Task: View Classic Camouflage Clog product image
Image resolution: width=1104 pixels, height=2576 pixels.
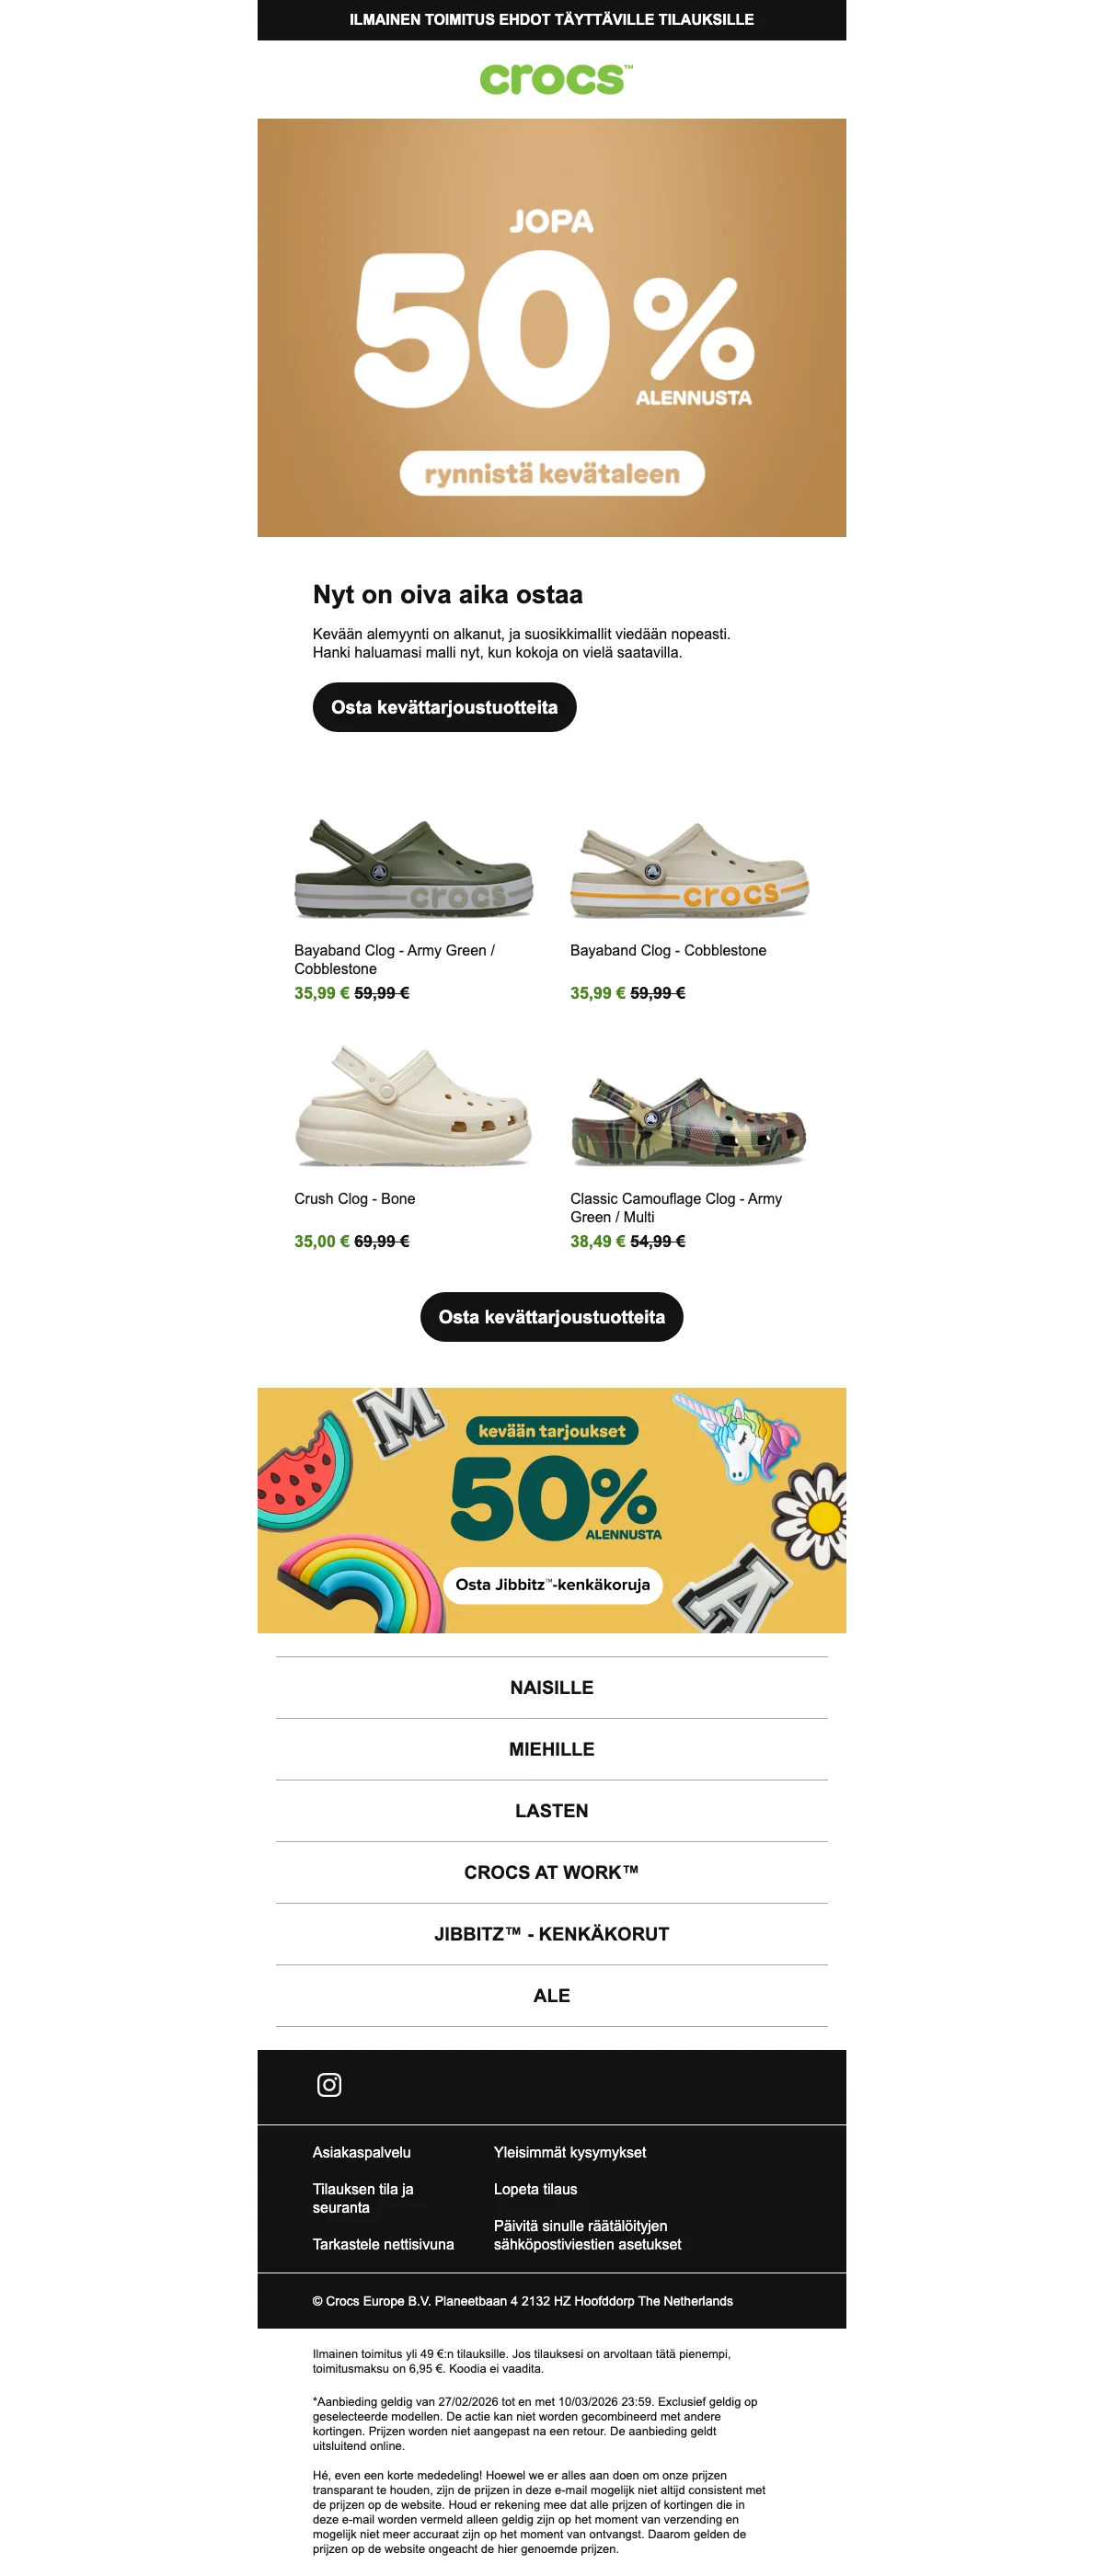Action: (690, 1120)
